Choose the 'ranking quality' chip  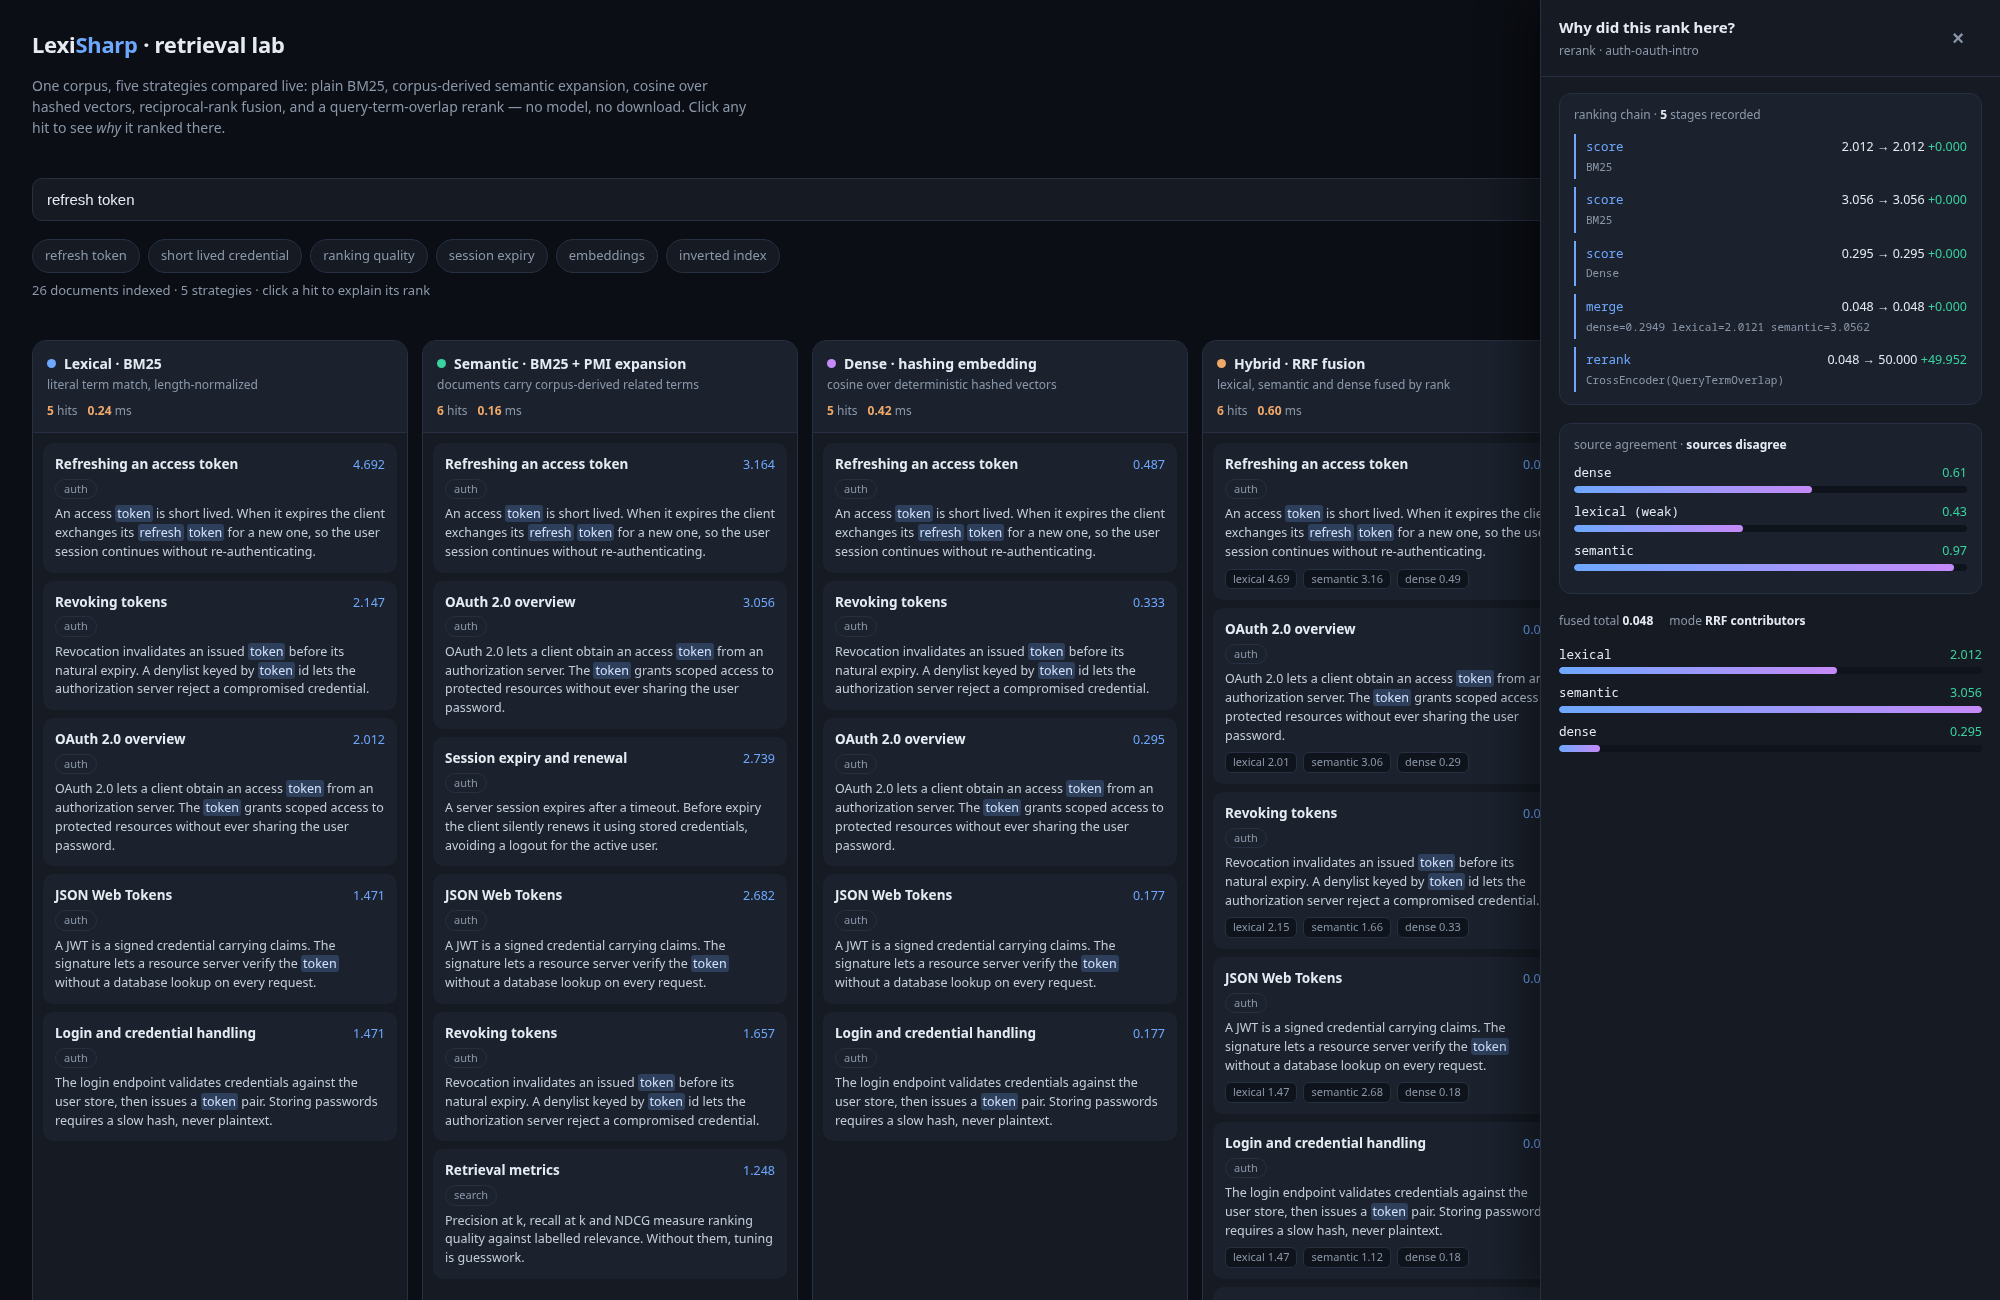click(x=369, y=256)
